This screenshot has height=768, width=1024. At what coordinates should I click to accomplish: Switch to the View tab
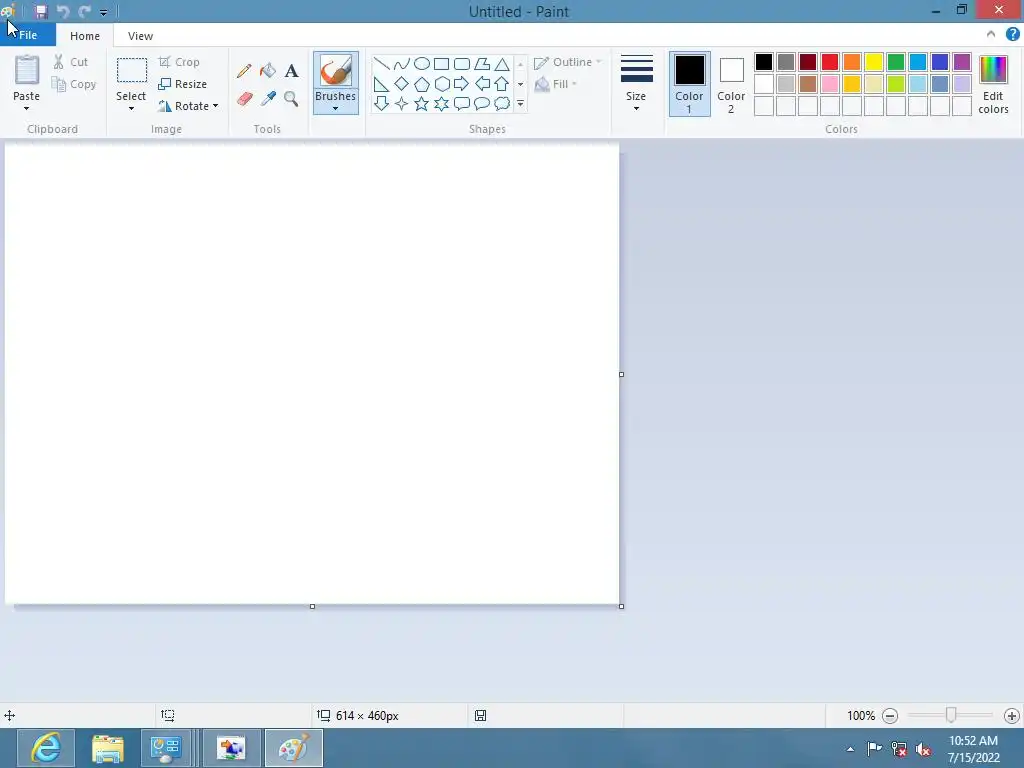click(x=140, y=36)
